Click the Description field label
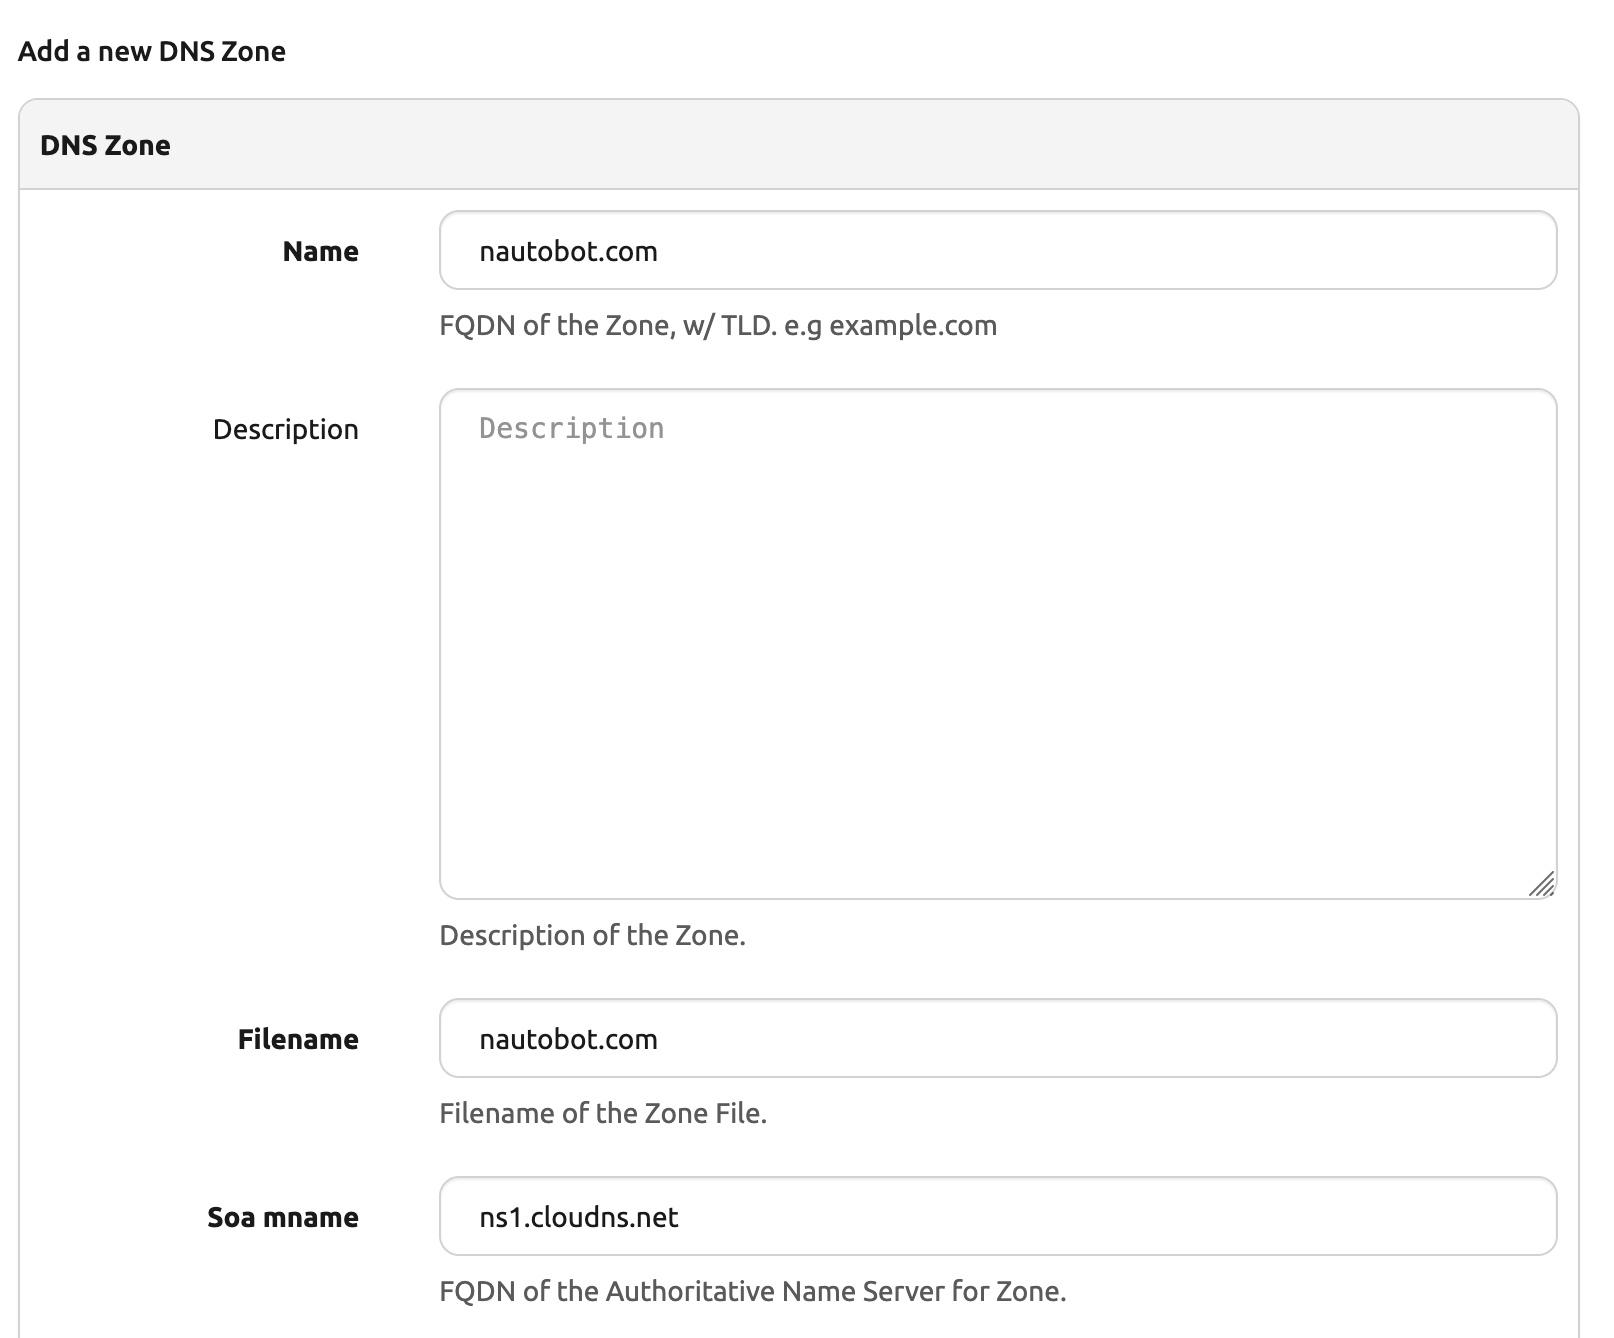This screenshot has height=1338, width=1614. click(285, 429)
